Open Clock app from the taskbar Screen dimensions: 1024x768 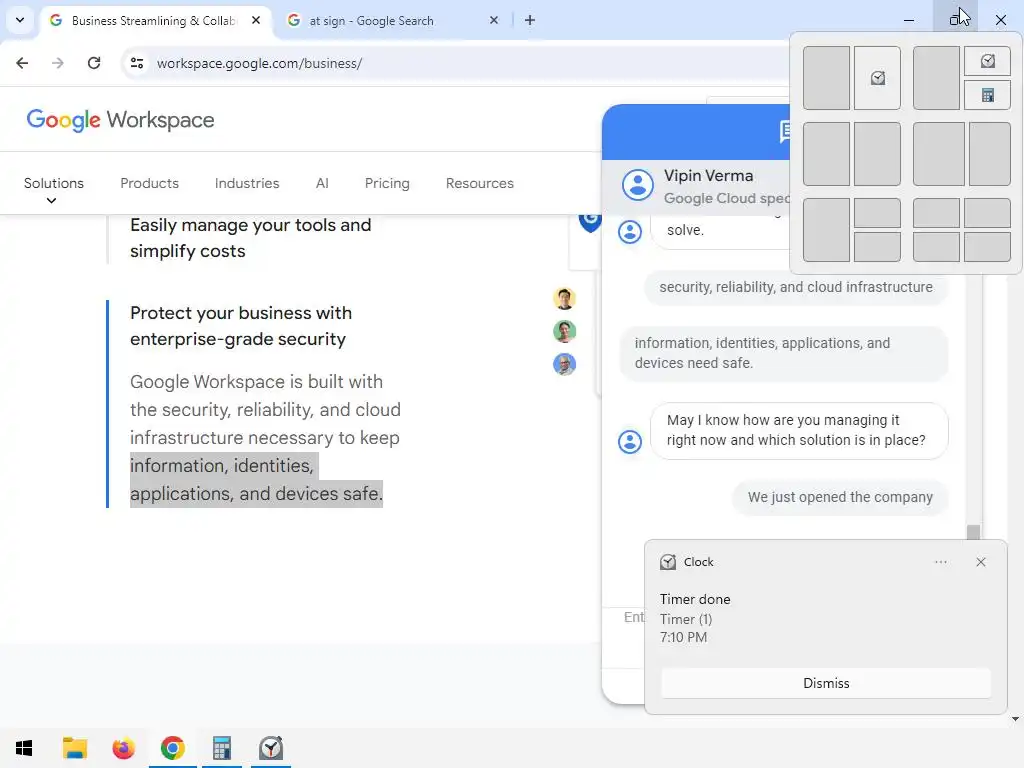point(270,748)
